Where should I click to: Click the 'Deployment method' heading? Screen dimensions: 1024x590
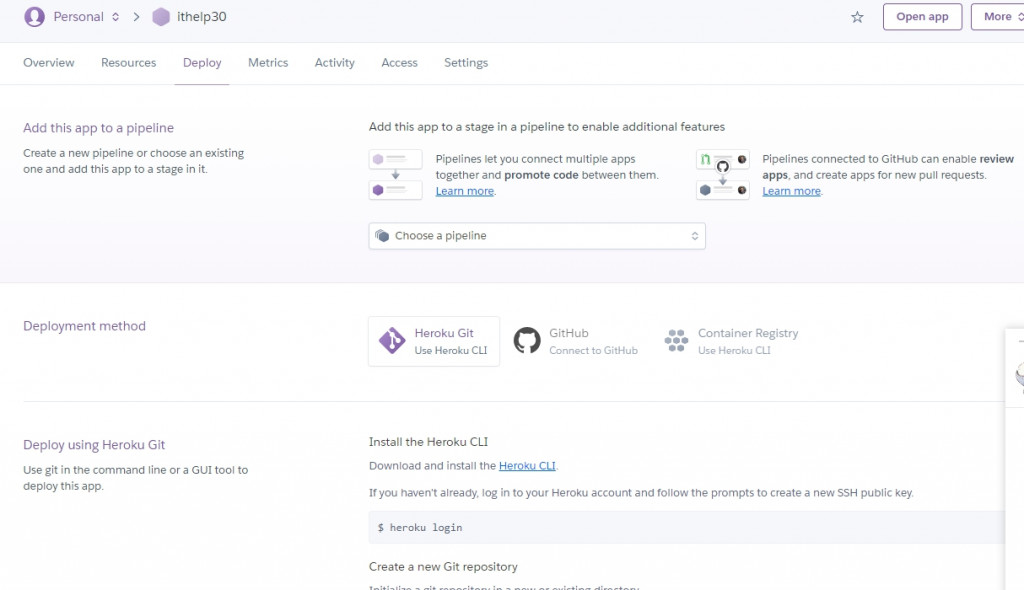click(84, 326)
